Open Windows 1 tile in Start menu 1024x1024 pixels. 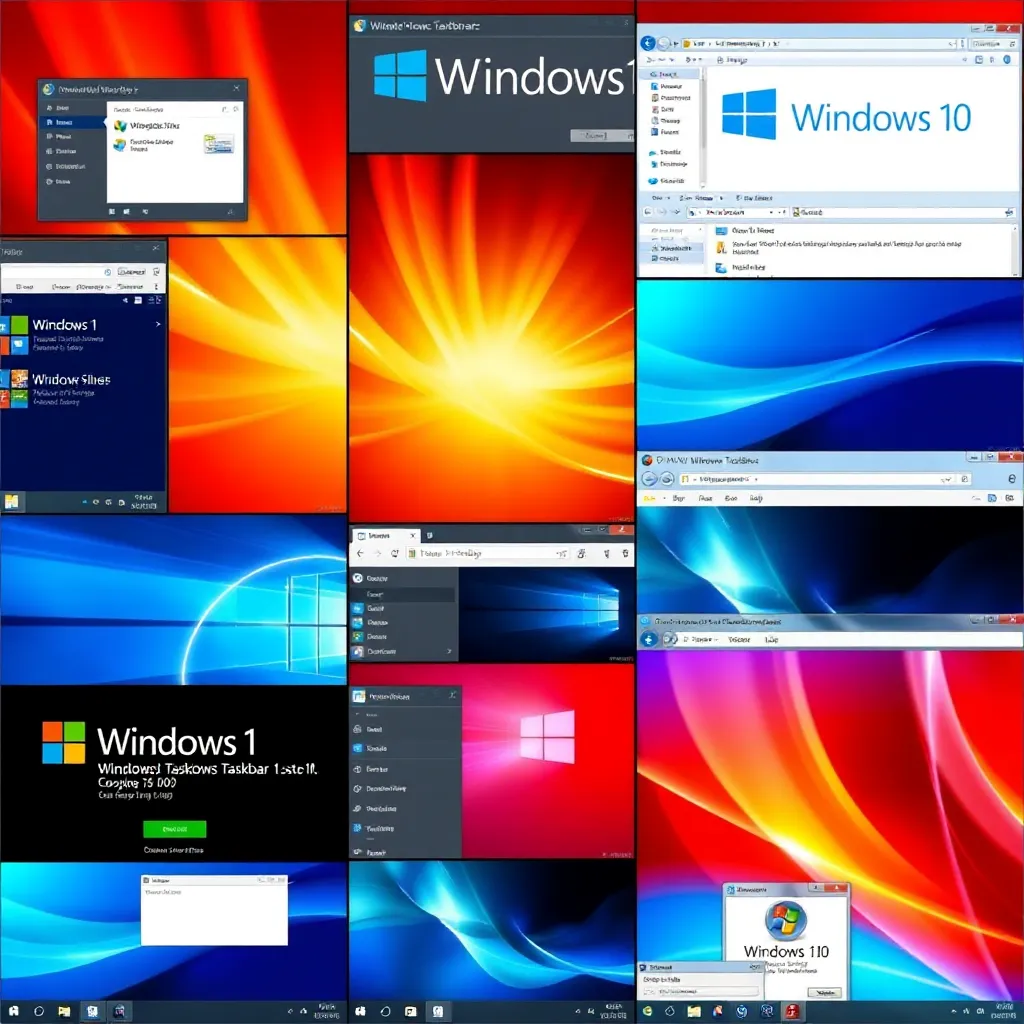pos(15,336)
